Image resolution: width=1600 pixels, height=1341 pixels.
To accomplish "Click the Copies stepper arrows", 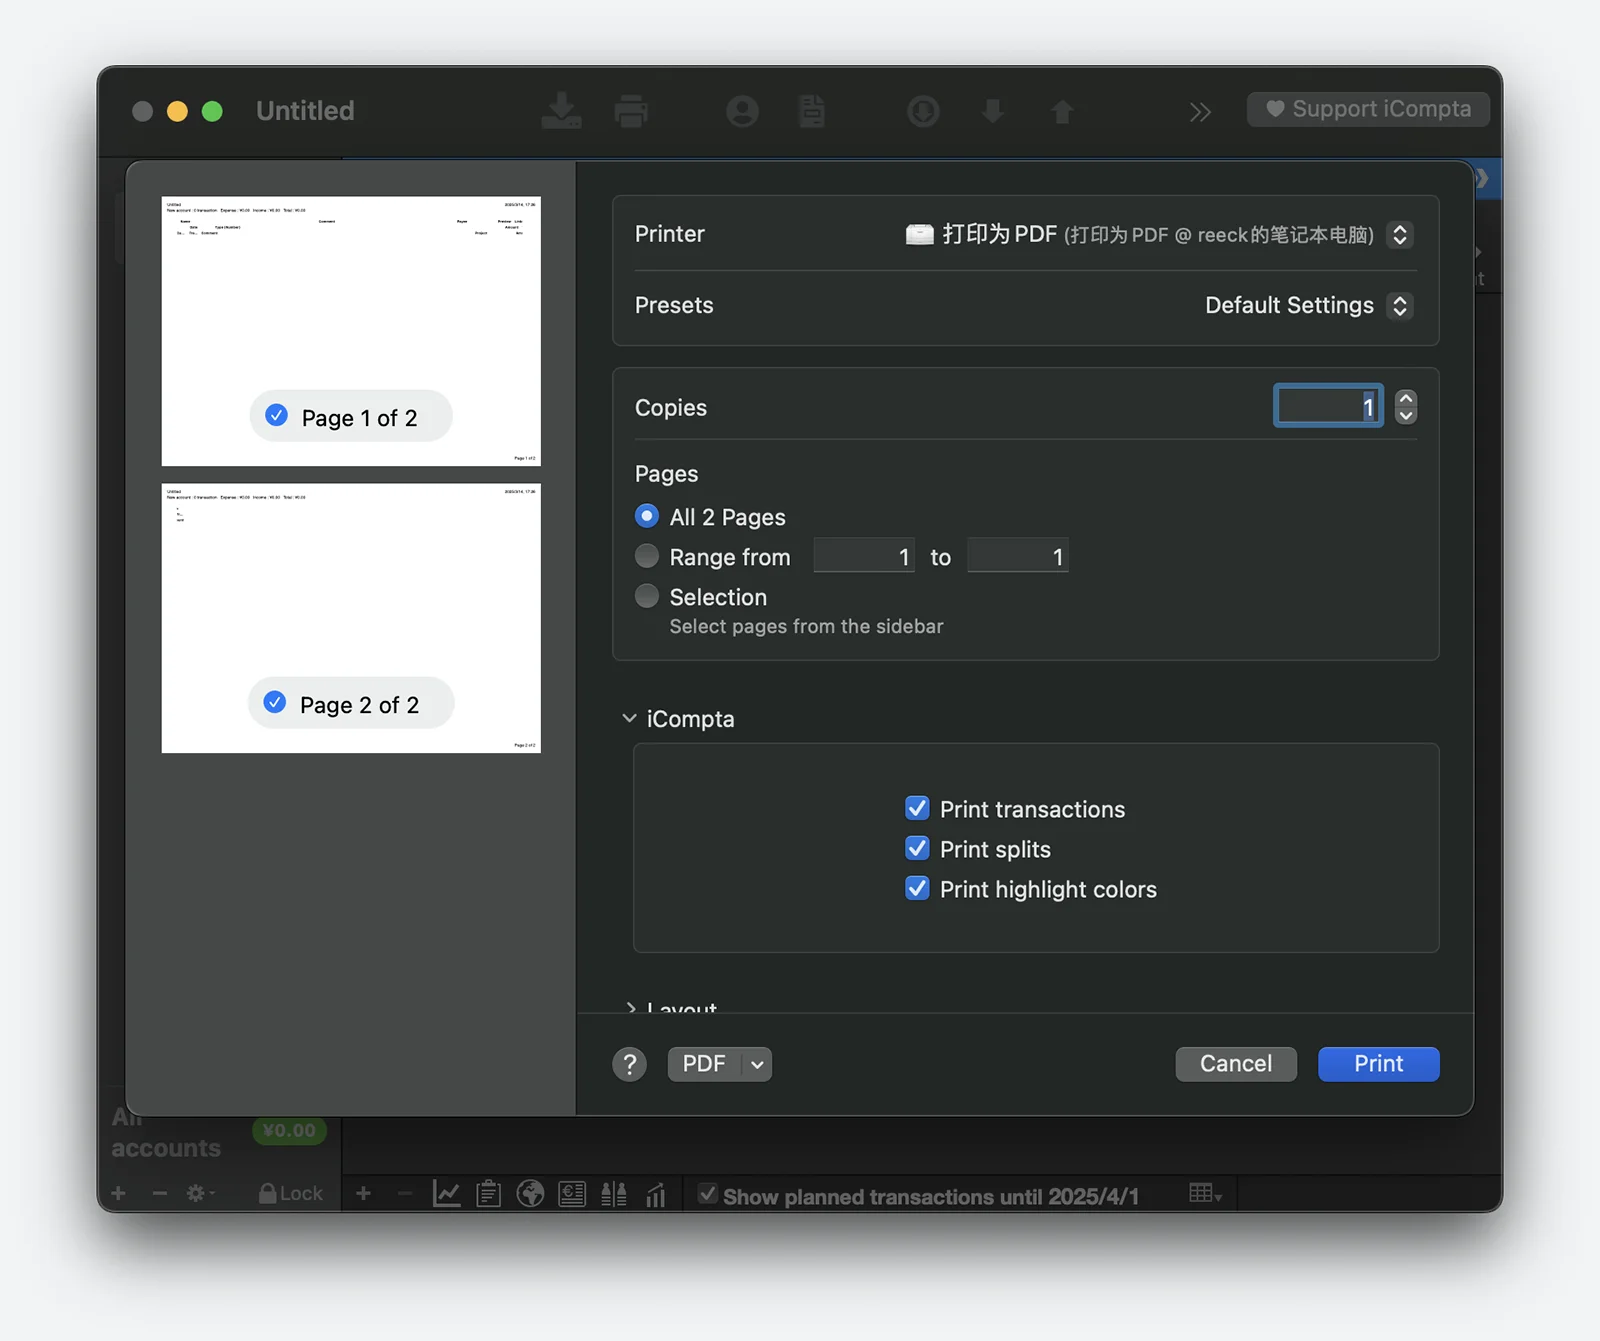I will coord(1406,406).
